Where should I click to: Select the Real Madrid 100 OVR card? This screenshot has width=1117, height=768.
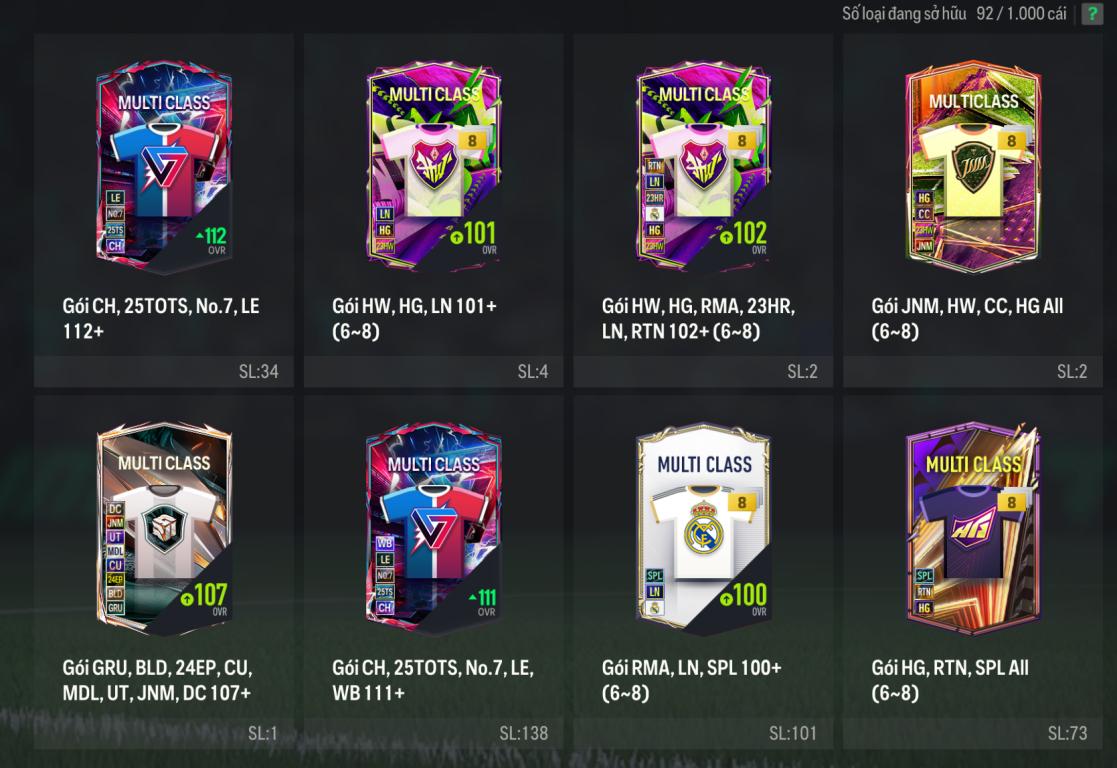click(703, 529)
